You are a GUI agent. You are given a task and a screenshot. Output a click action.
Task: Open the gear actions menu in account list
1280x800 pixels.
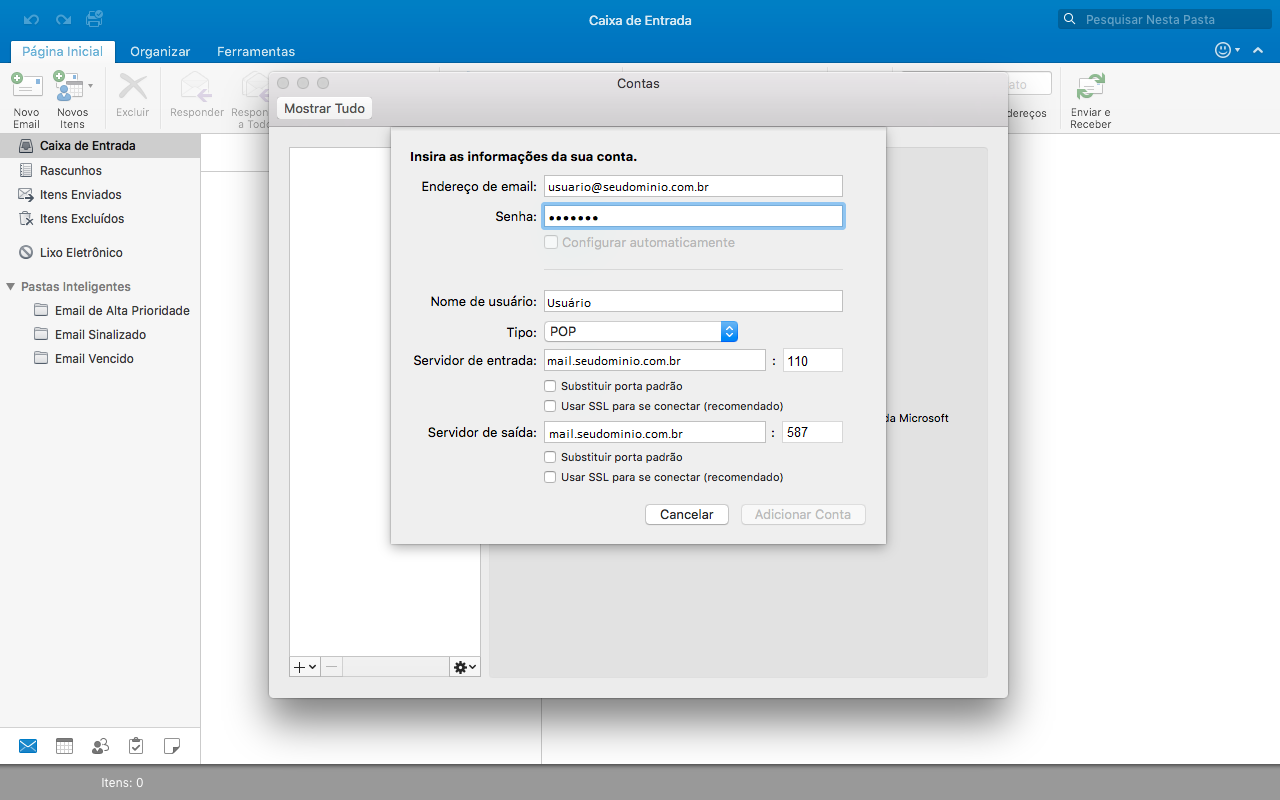coord(464,667)
